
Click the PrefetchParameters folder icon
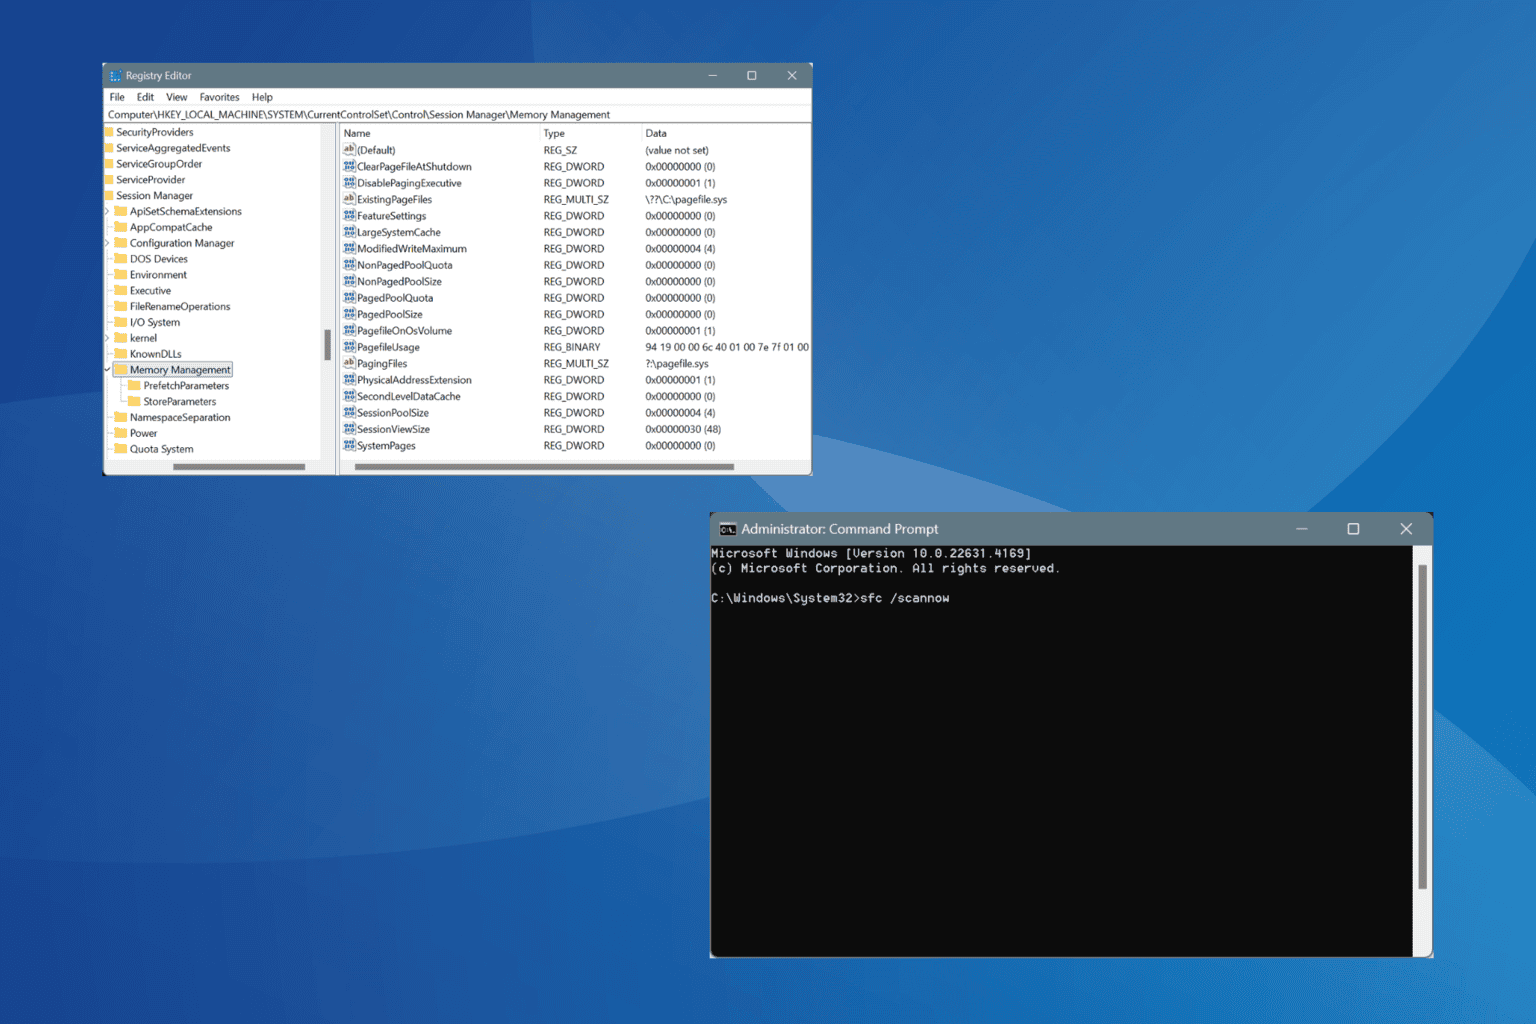(x=135, y=386)
